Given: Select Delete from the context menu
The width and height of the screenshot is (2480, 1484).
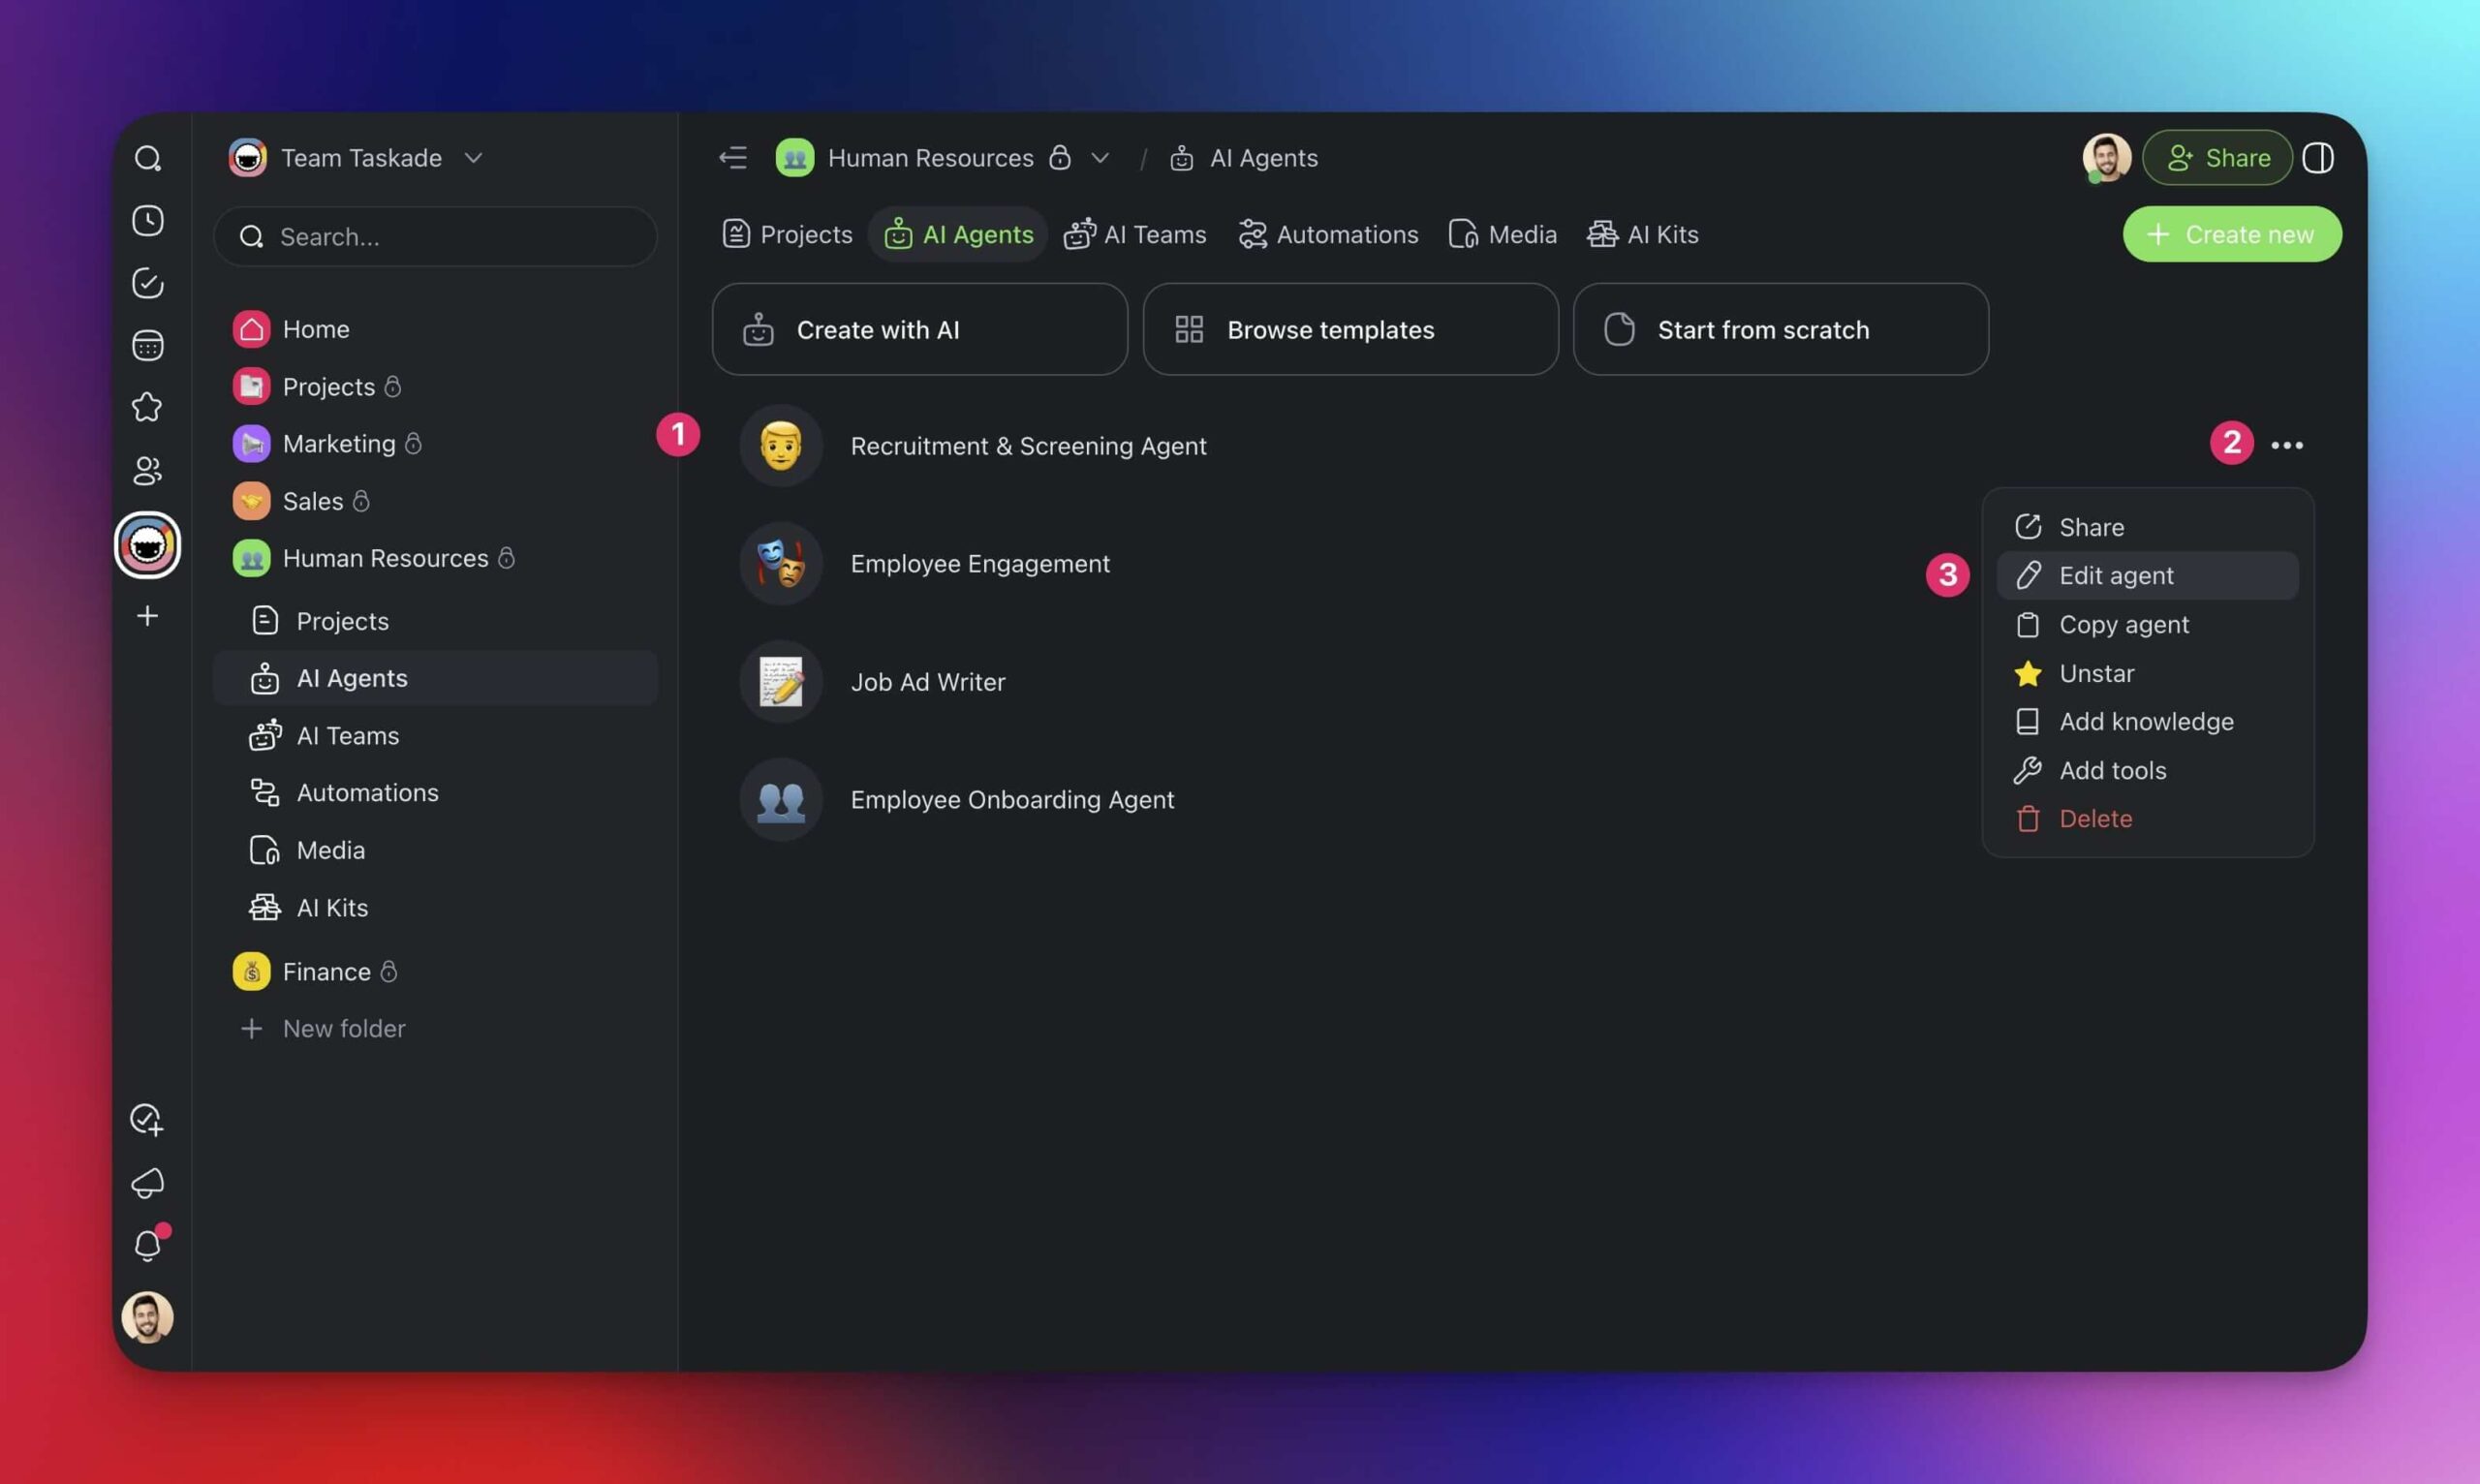Looking at the screenshot, I should (x=2095, y=818).
